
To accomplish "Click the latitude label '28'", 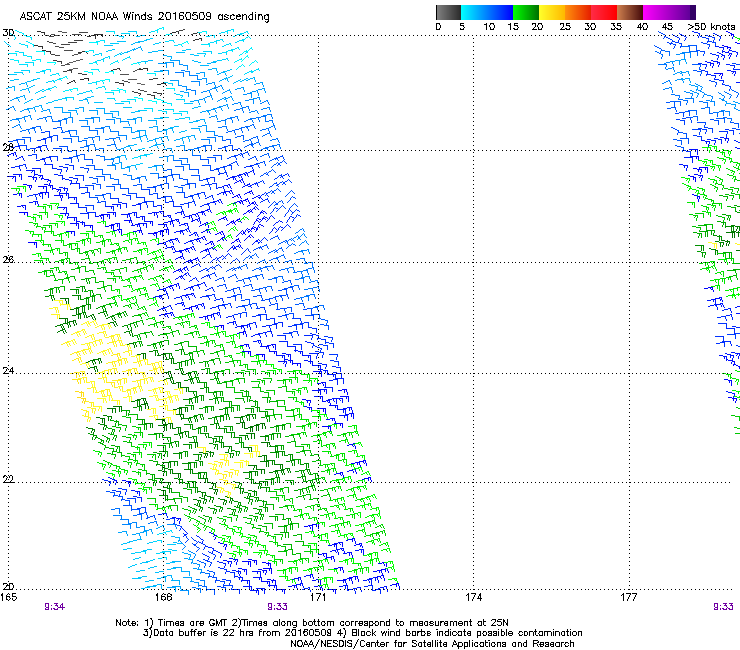I will click(8, 147).
